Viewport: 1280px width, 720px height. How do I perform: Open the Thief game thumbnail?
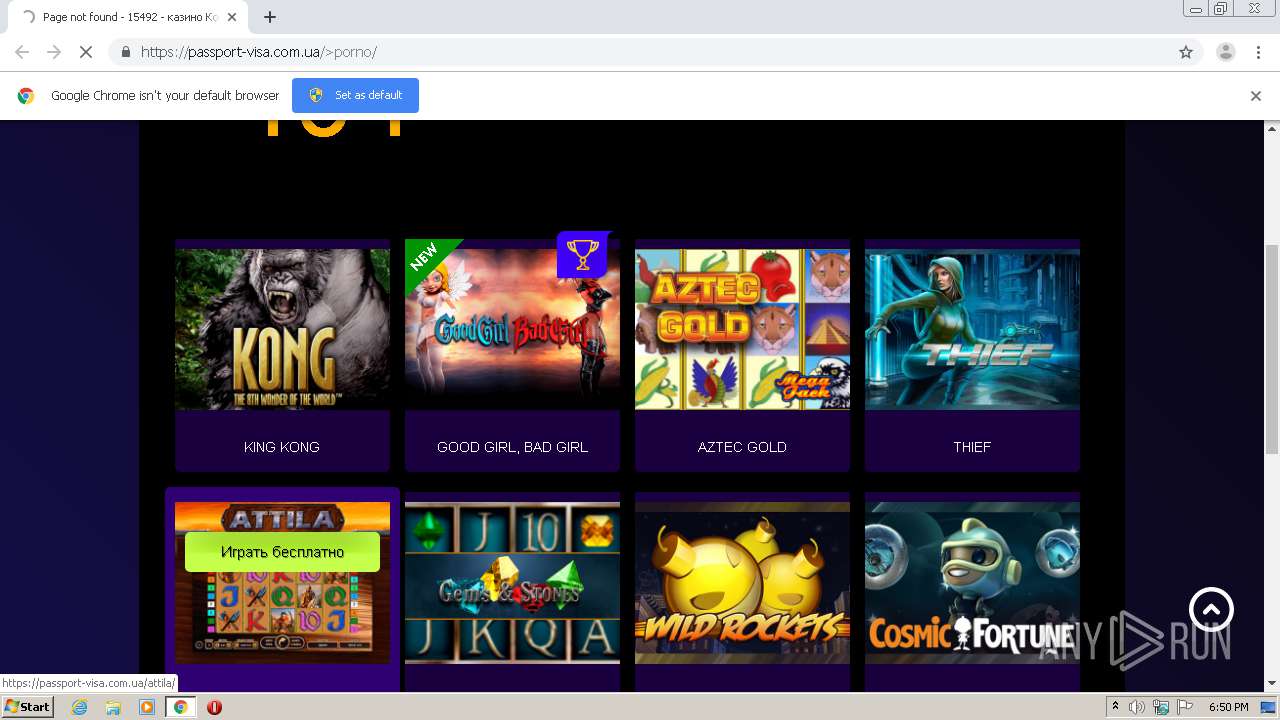pyautogui.click(x=972, y=329)
